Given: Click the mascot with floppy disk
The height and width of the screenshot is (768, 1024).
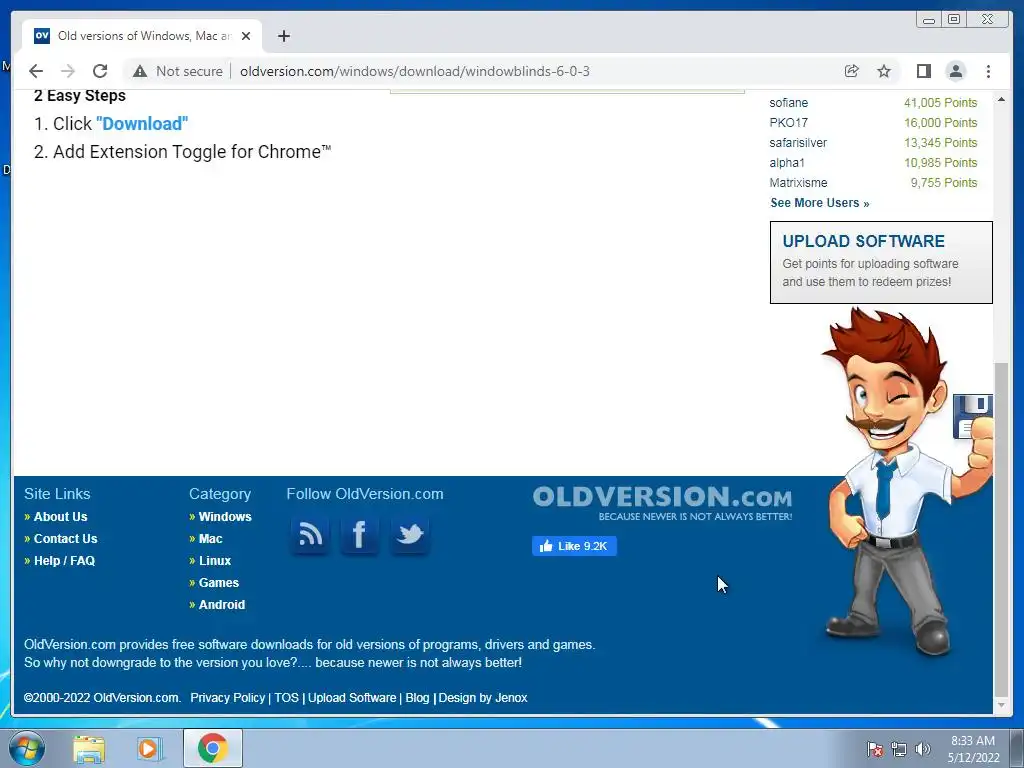Looking at the screenshot, I should [x=908, y=483].
